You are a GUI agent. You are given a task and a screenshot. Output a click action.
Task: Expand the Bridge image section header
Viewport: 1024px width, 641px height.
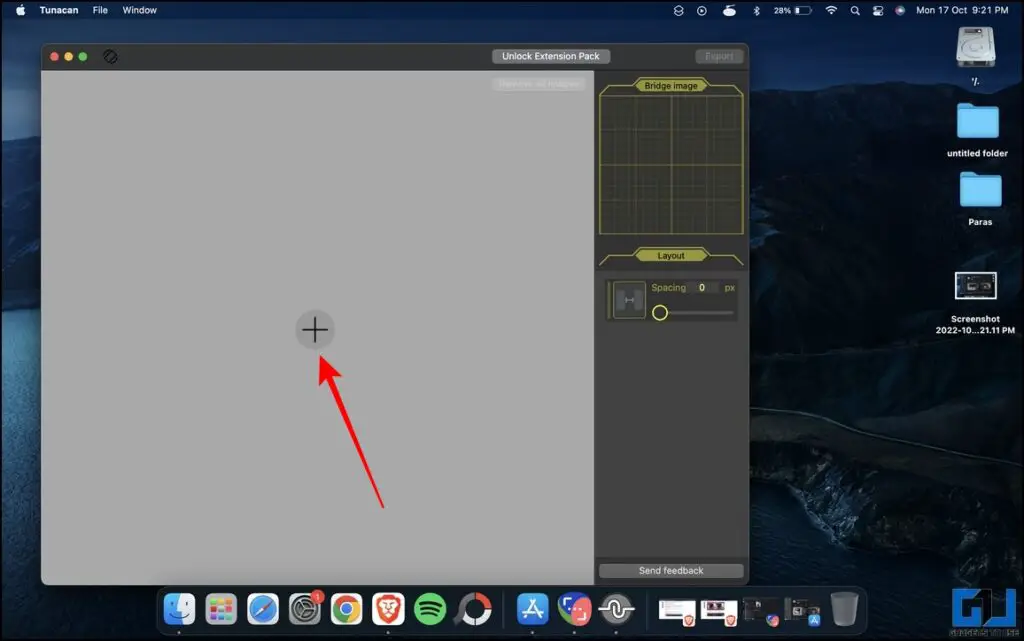pyautogui.click(x=670, y=85)
